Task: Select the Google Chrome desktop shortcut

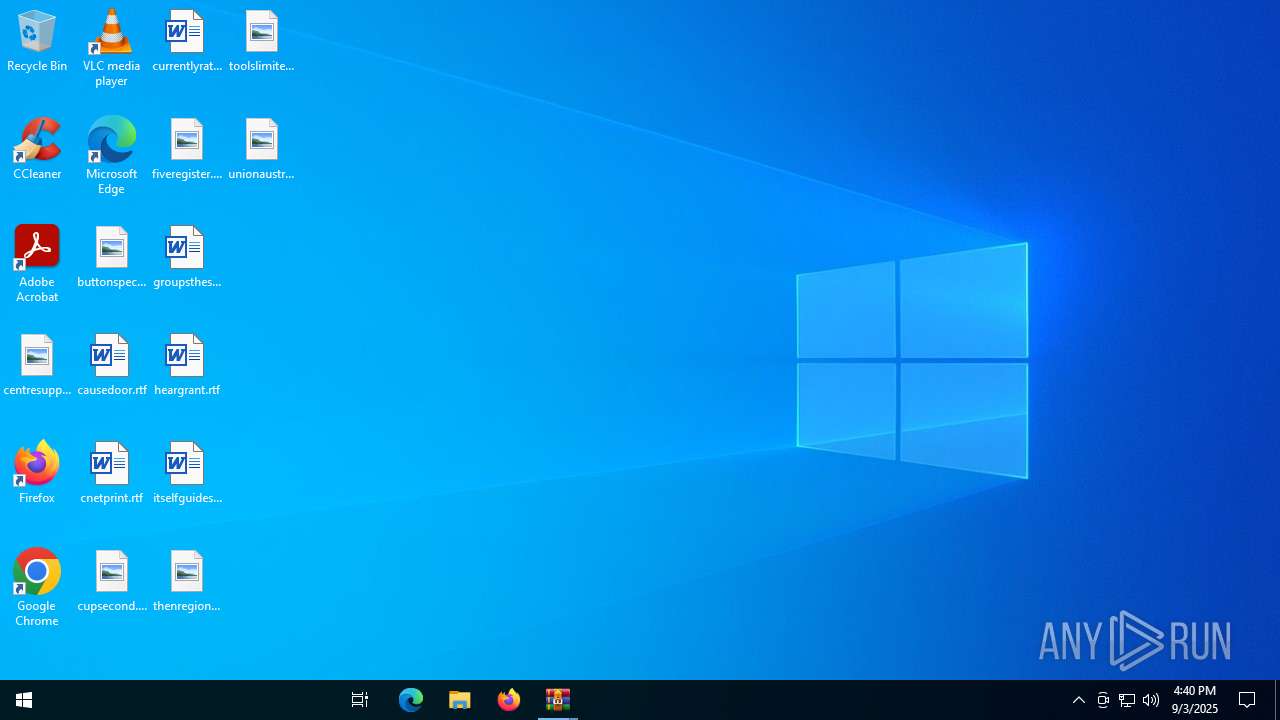Action: (x=37, y=588)
